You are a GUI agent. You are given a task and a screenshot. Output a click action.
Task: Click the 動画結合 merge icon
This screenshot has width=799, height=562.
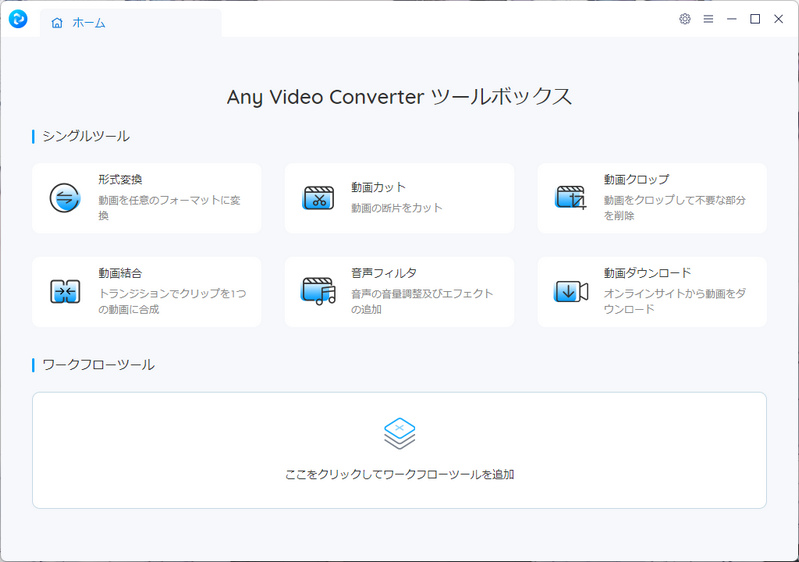coord(65,291)
